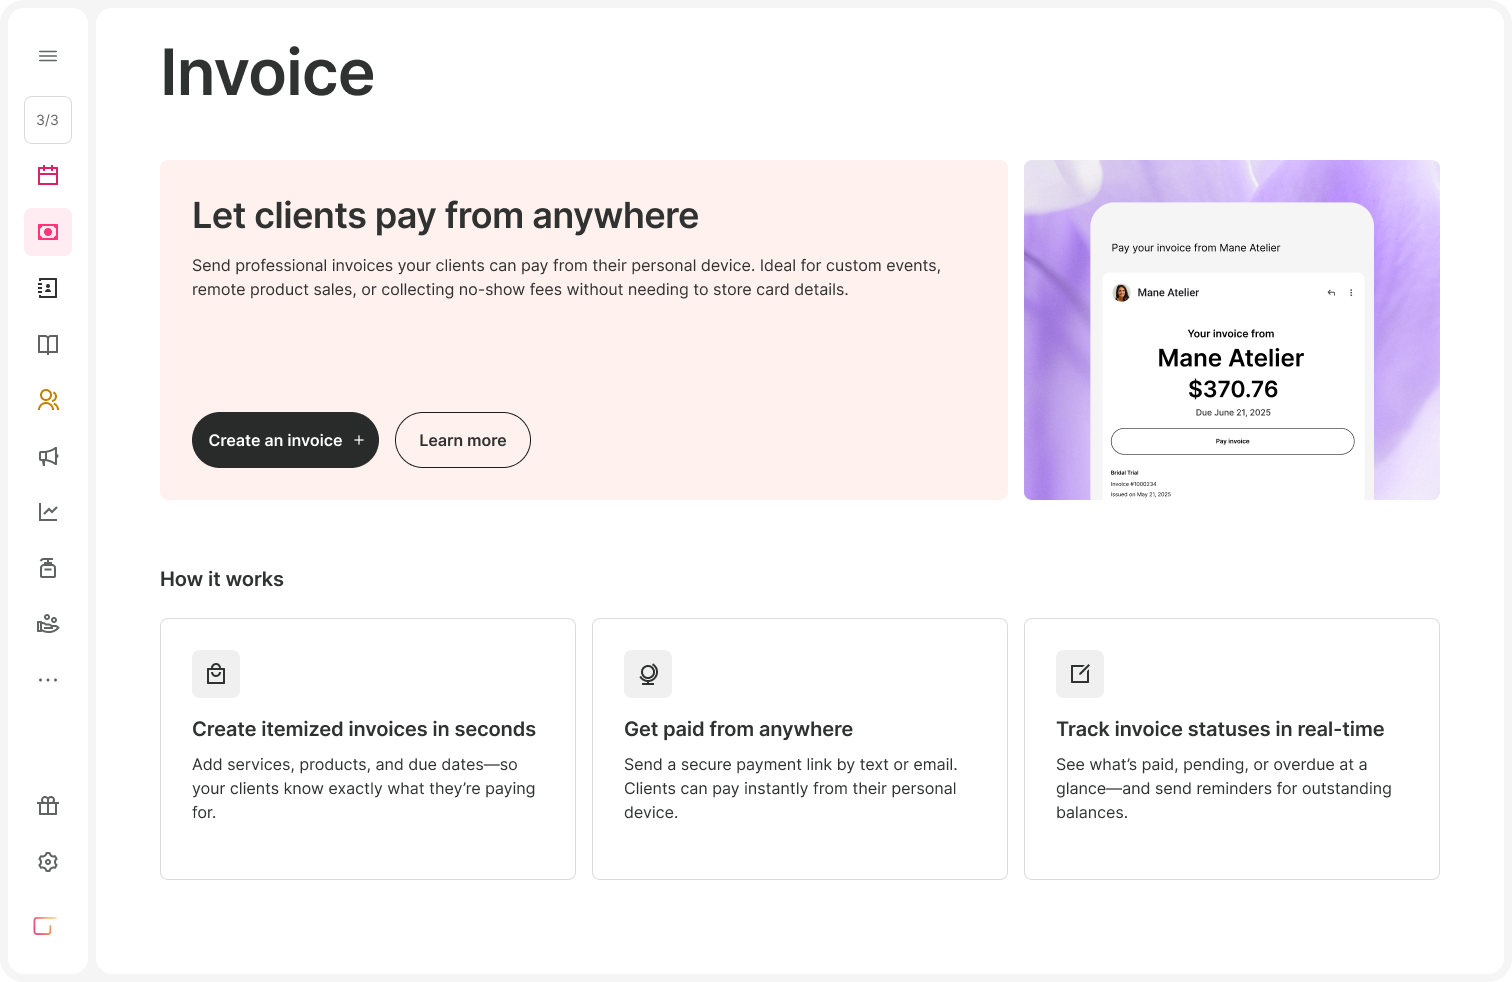Click the Pay invoice field in the phone preview

(1232, 441)
